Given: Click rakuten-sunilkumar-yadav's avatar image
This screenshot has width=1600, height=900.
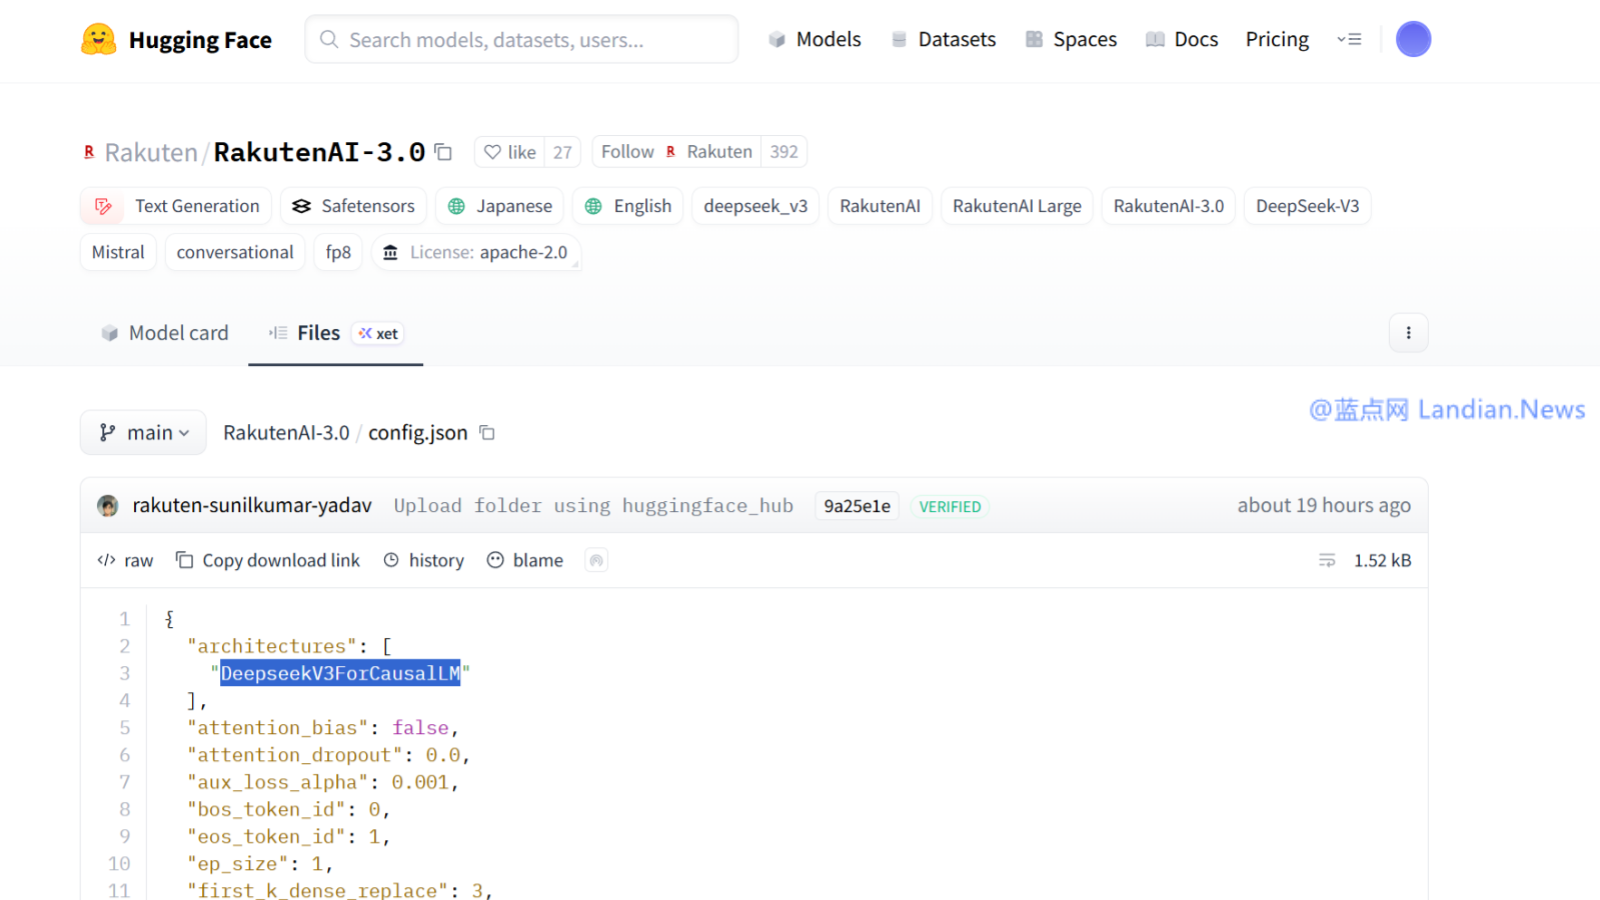Looking at the screenshot, I should coord(108,506).
